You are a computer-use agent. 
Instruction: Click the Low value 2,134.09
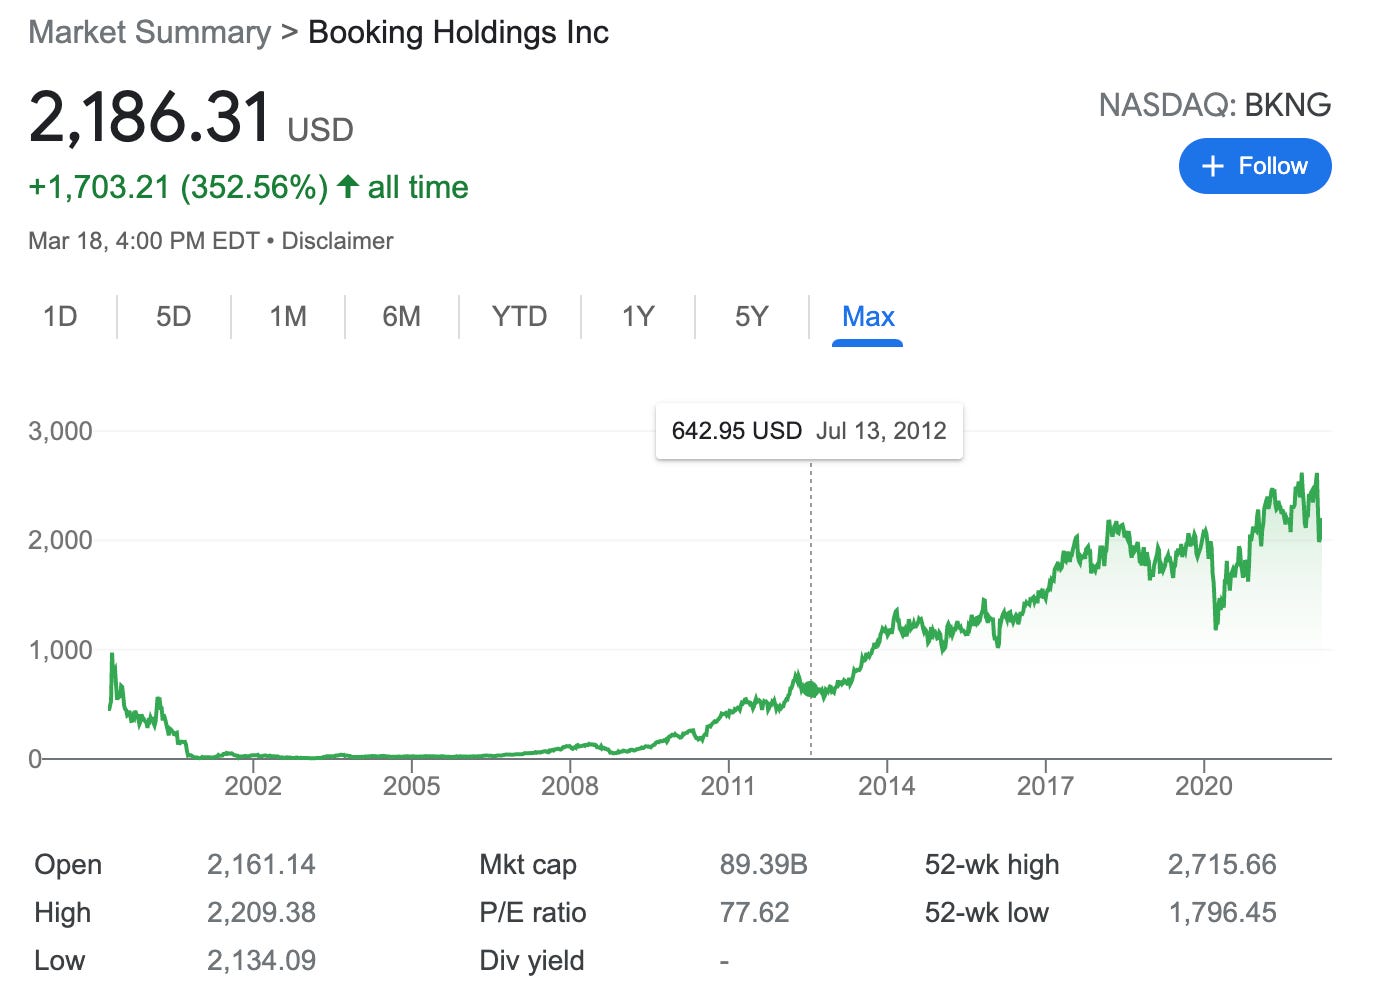(x=261, y=961)
